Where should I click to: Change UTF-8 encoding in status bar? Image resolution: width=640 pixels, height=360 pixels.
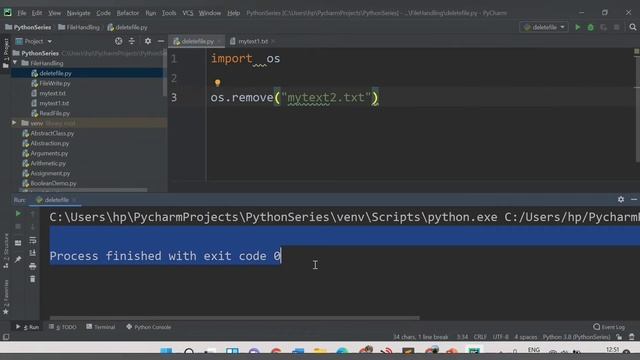coord(500,337)
